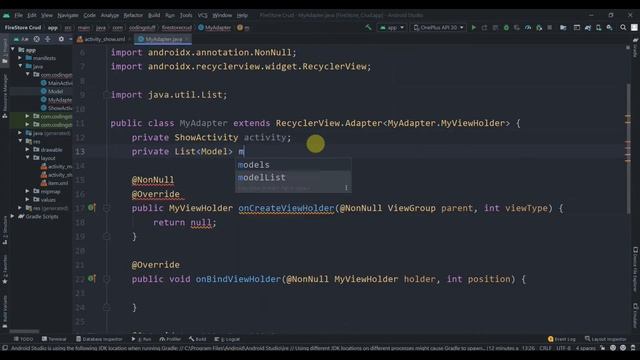This screenshot has height=360, width=640.
Task: Expand the values folder
Action: [27, 200]
